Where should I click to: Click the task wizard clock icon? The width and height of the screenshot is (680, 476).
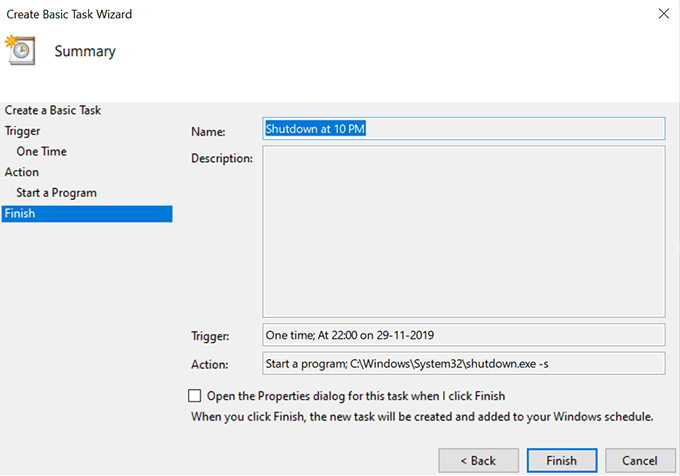(20, 50)
